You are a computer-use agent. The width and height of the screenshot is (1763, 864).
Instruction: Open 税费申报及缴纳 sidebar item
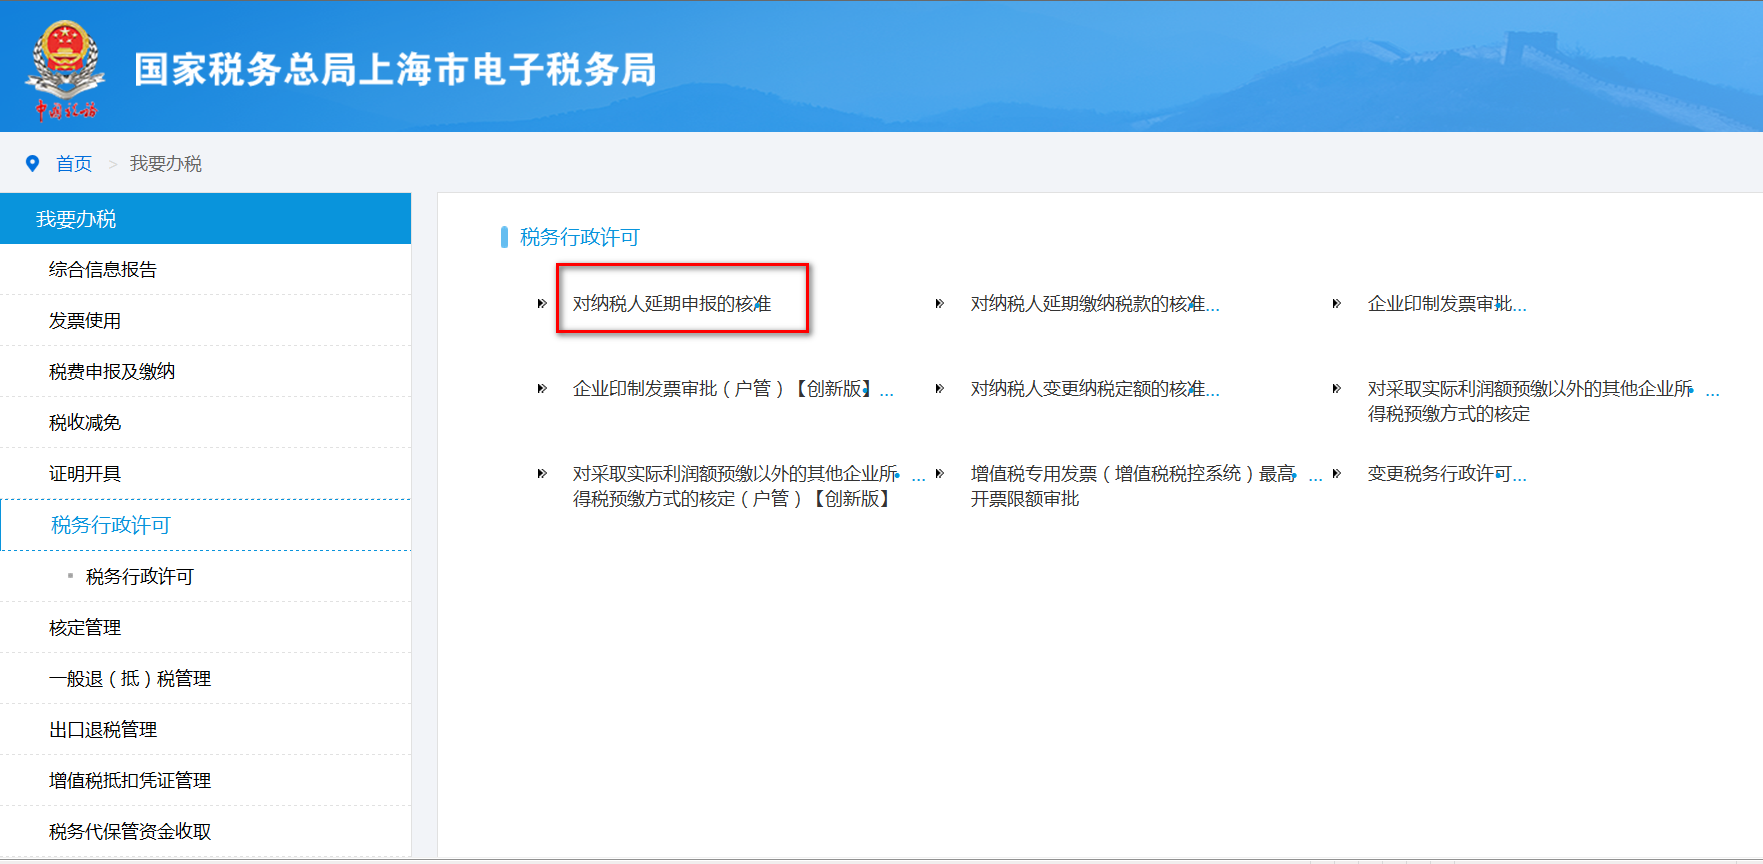coord(205,371)
